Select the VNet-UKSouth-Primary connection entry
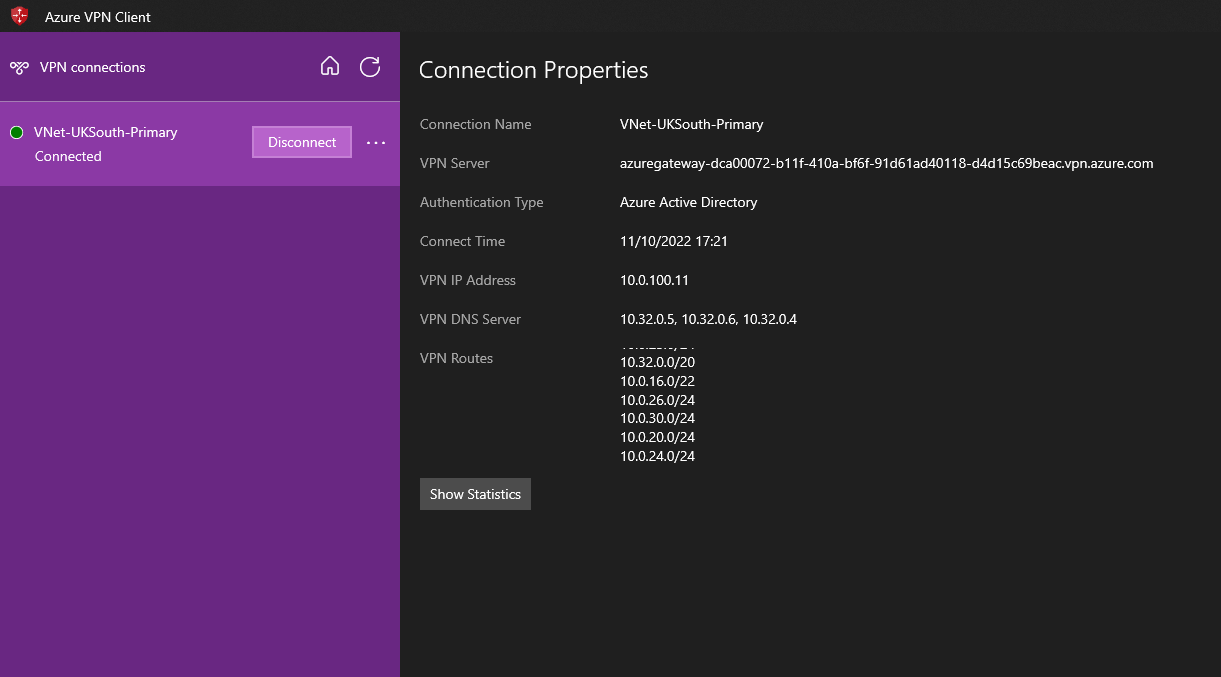 pos(104,131)
